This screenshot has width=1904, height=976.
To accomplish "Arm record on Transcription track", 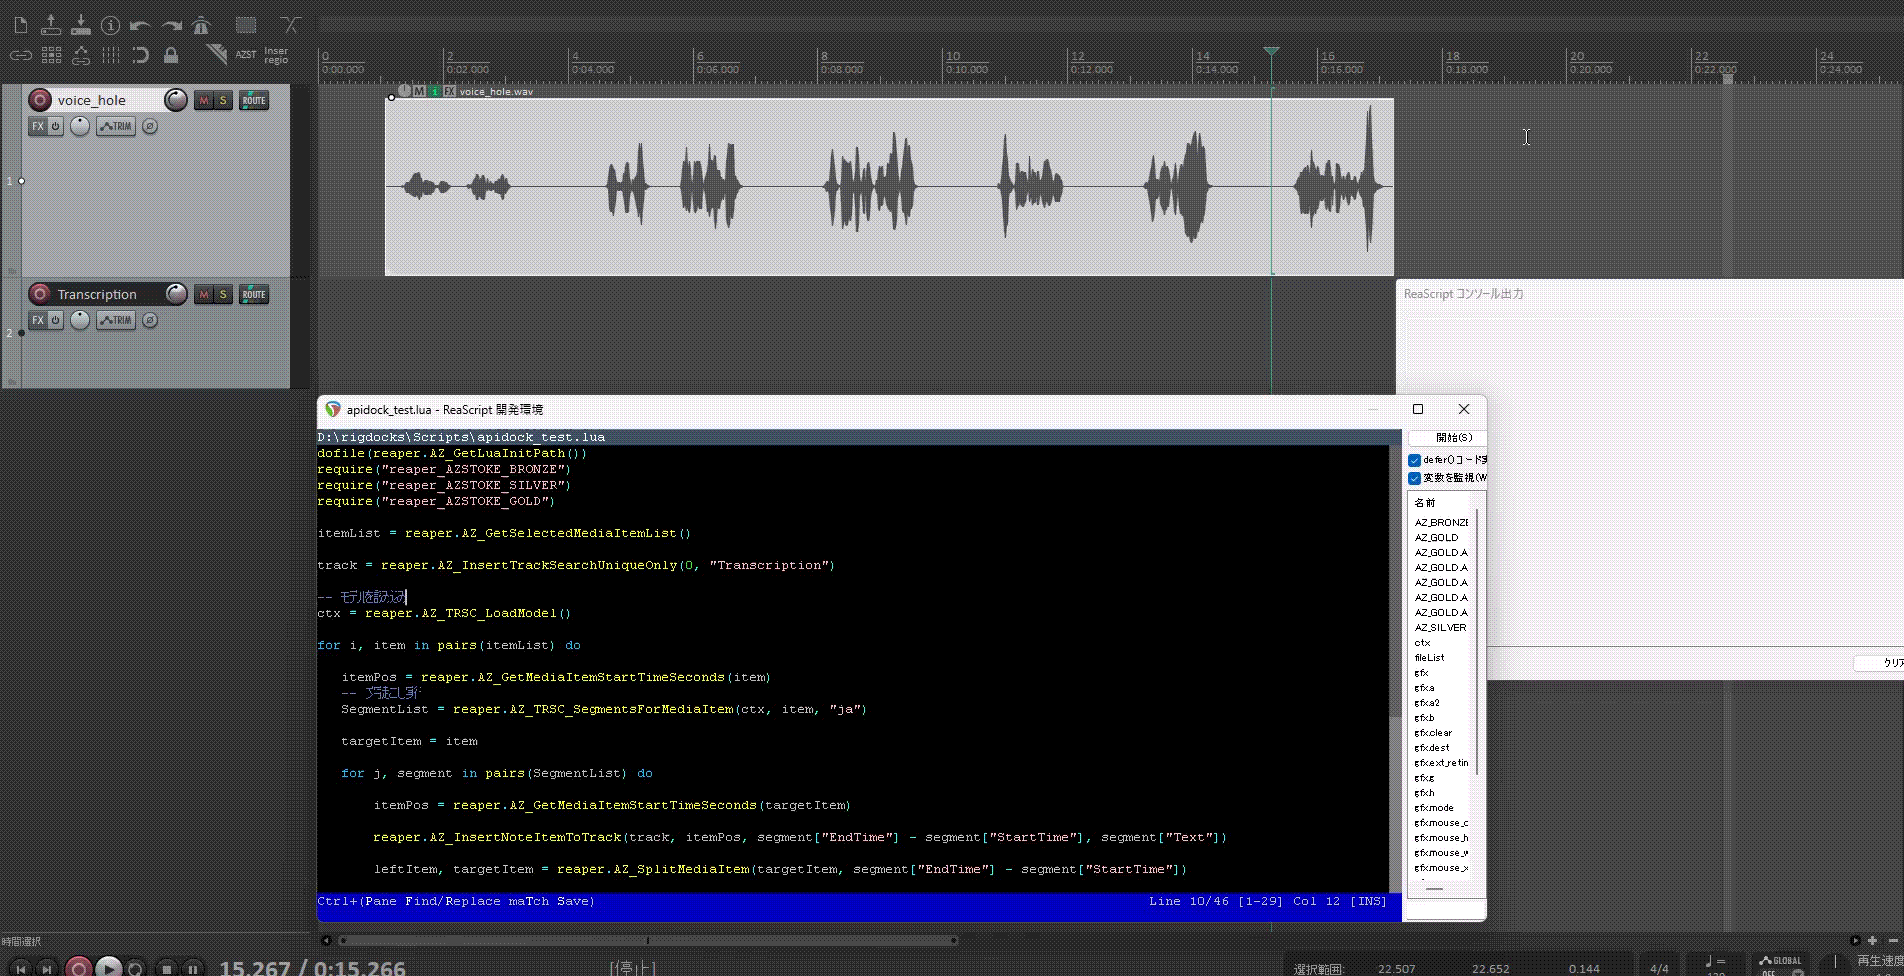I will tap(40, 294).
